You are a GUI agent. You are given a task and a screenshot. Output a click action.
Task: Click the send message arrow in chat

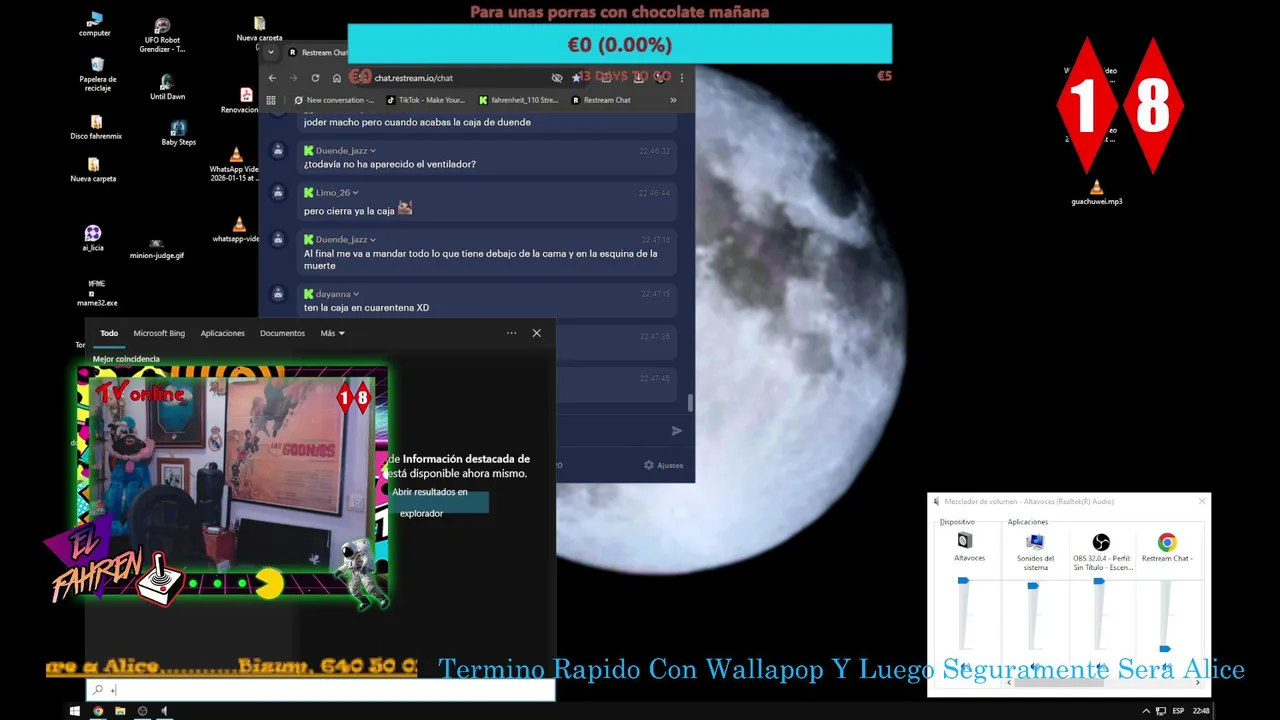(677, 431)
